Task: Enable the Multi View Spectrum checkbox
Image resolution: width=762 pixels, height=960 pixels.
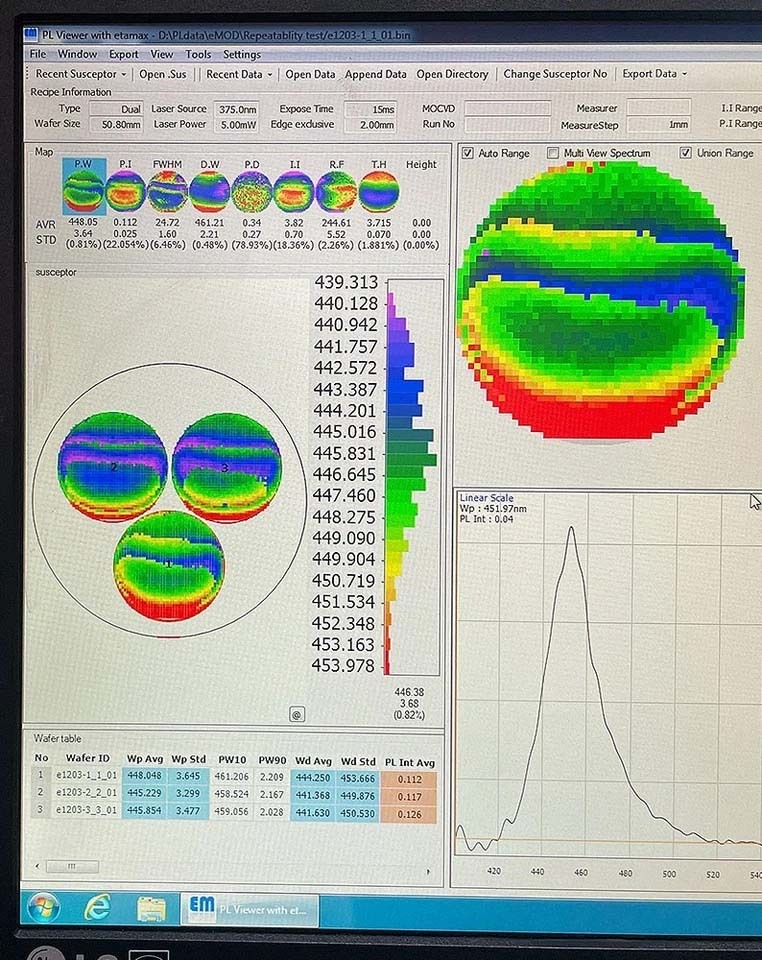Action: tap(553, 153)
